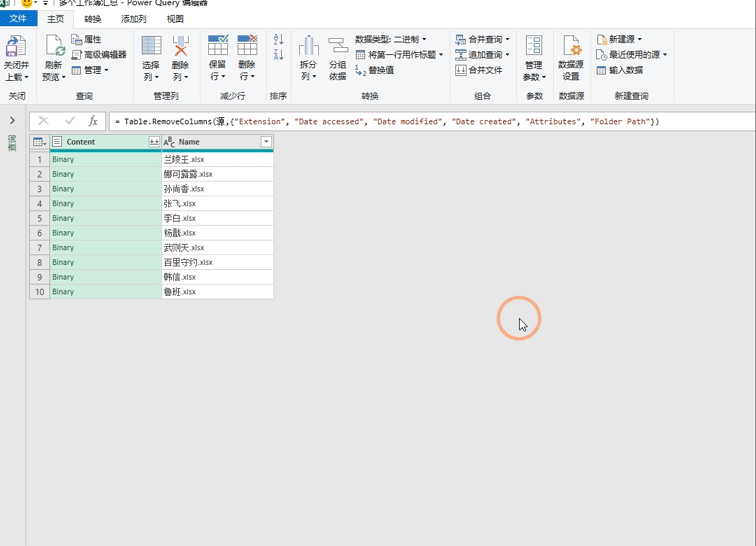Open the Append Queries (追加查询) dropdown
Image resolution: width=756 pixels, height=546 pixels.
(x=482, y=55)
